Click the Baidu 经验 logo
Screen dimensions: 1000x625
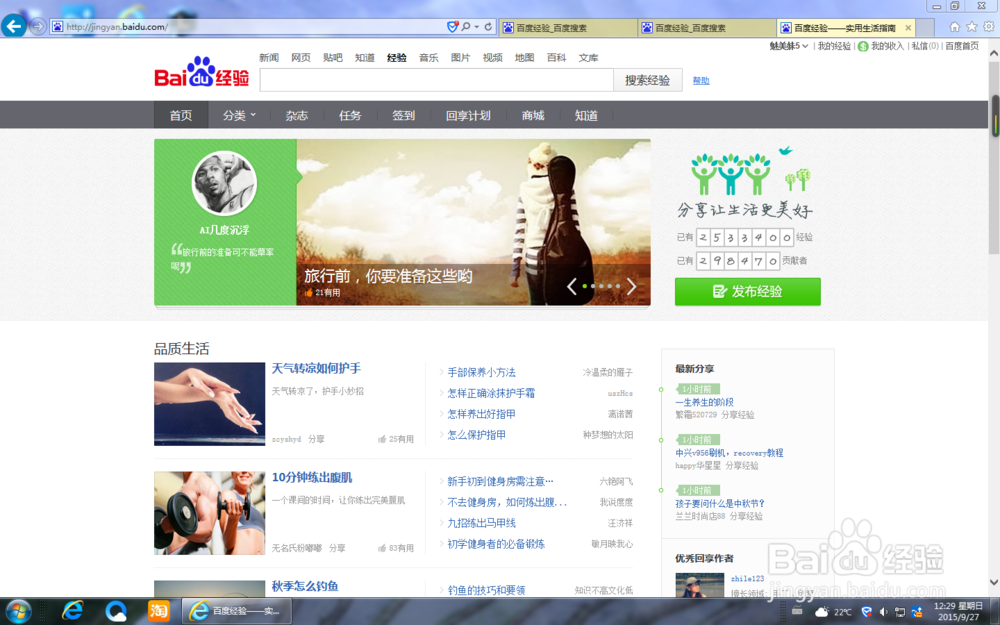point(202,71)
